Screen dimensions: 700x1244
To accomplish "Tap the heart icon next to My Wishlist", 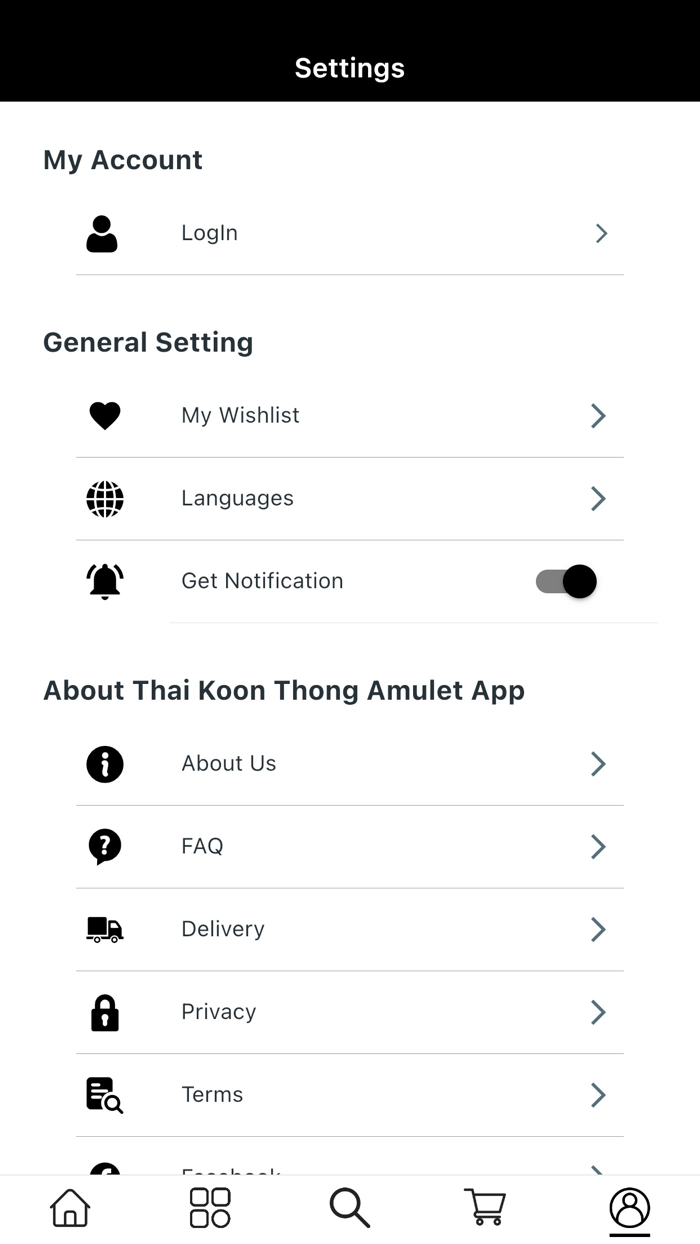I will 104,416.
